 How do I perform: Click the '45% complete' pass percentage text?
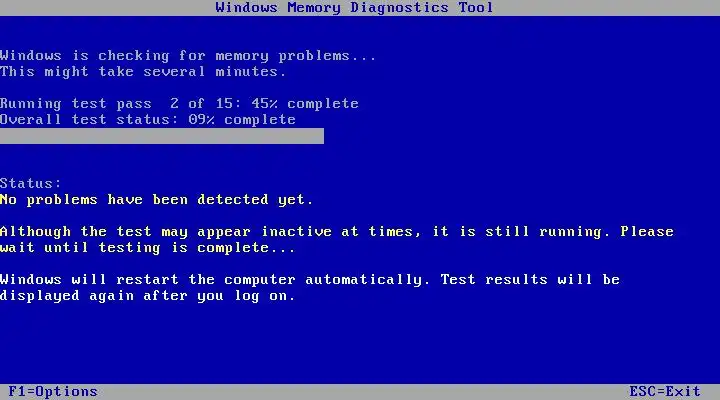coord(305,103)
